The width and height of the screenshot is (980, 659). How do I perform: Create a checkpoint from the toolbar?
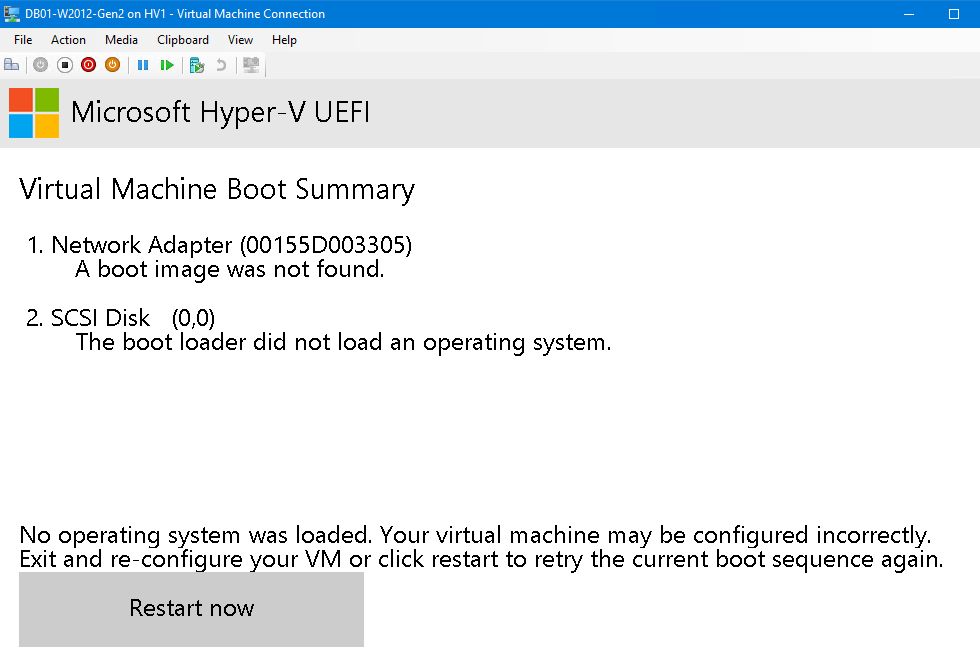197,65
